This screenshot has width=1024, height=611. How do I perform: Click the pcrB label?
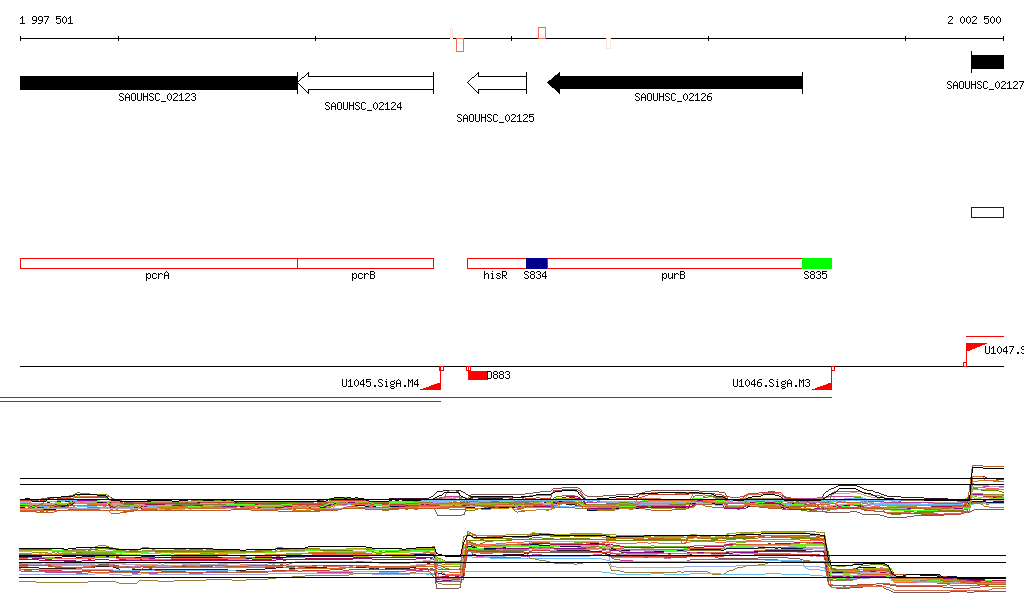(363, 275)
